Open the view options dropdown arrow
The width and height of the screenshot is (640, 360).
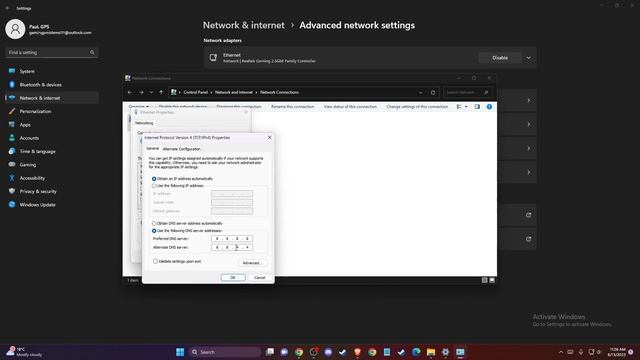click(x=466, y=107)
